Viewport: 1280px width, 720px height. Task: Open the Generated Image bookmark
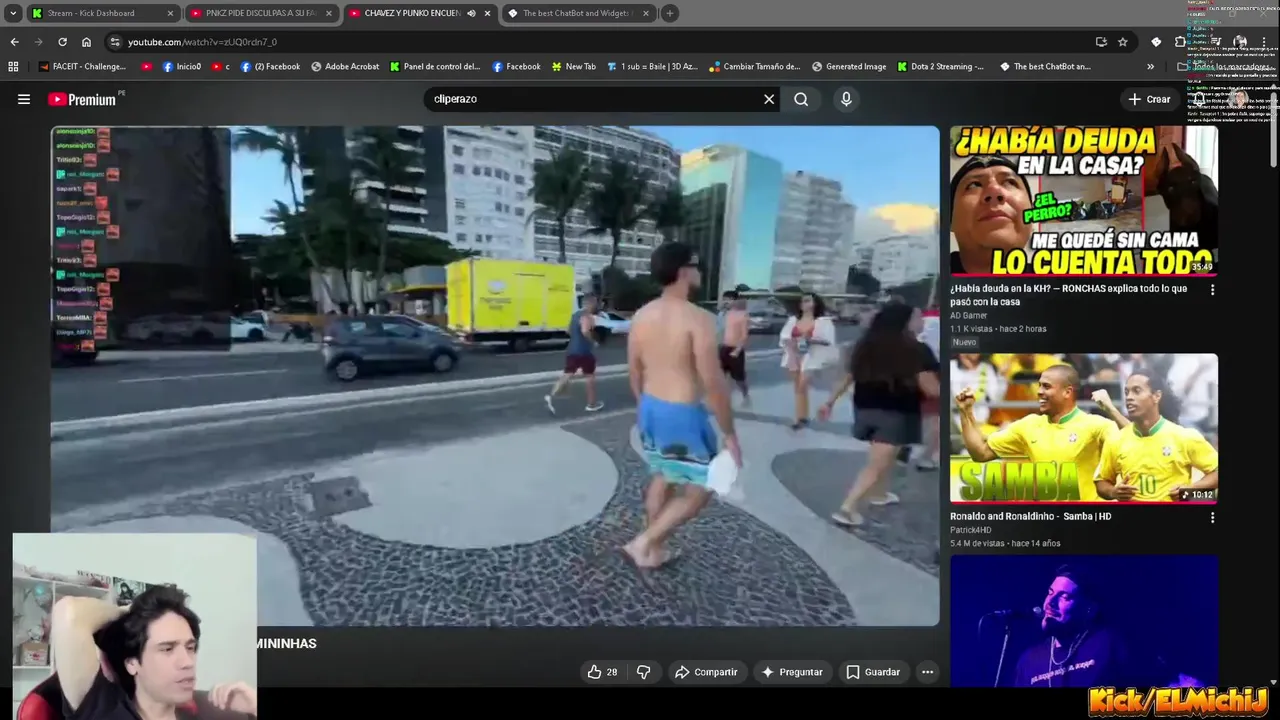pos(848,66)
